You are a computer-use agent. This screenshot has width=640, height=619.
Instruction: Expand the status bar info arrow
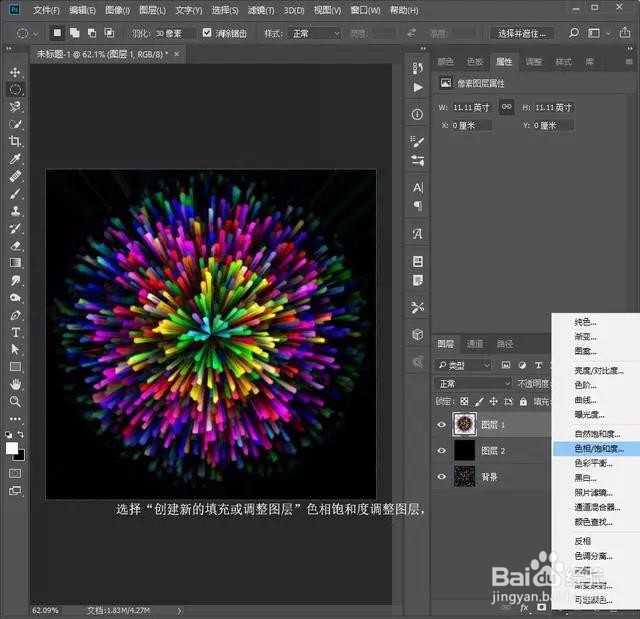point(179,610)
